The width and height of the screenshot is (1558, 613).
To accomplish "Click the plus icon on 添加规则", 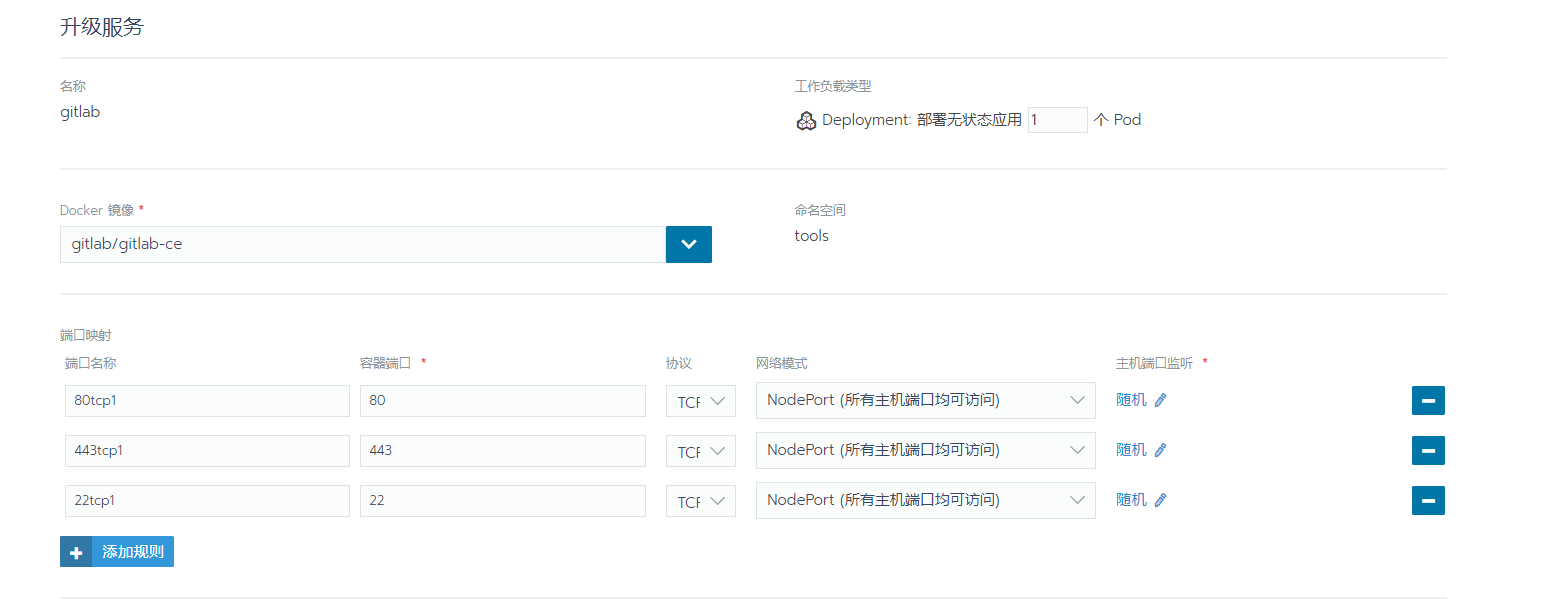I will click(x=76, y=552).
